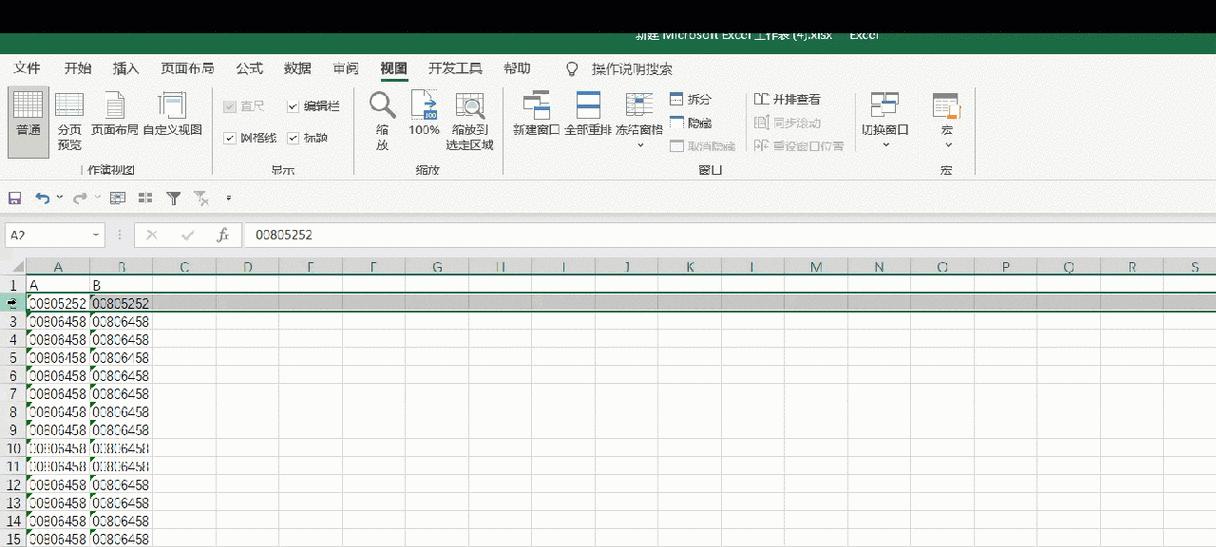Select cell A1 with header text A
Viewport: 1216px width, 547px height.
click(x=58, y=285)
